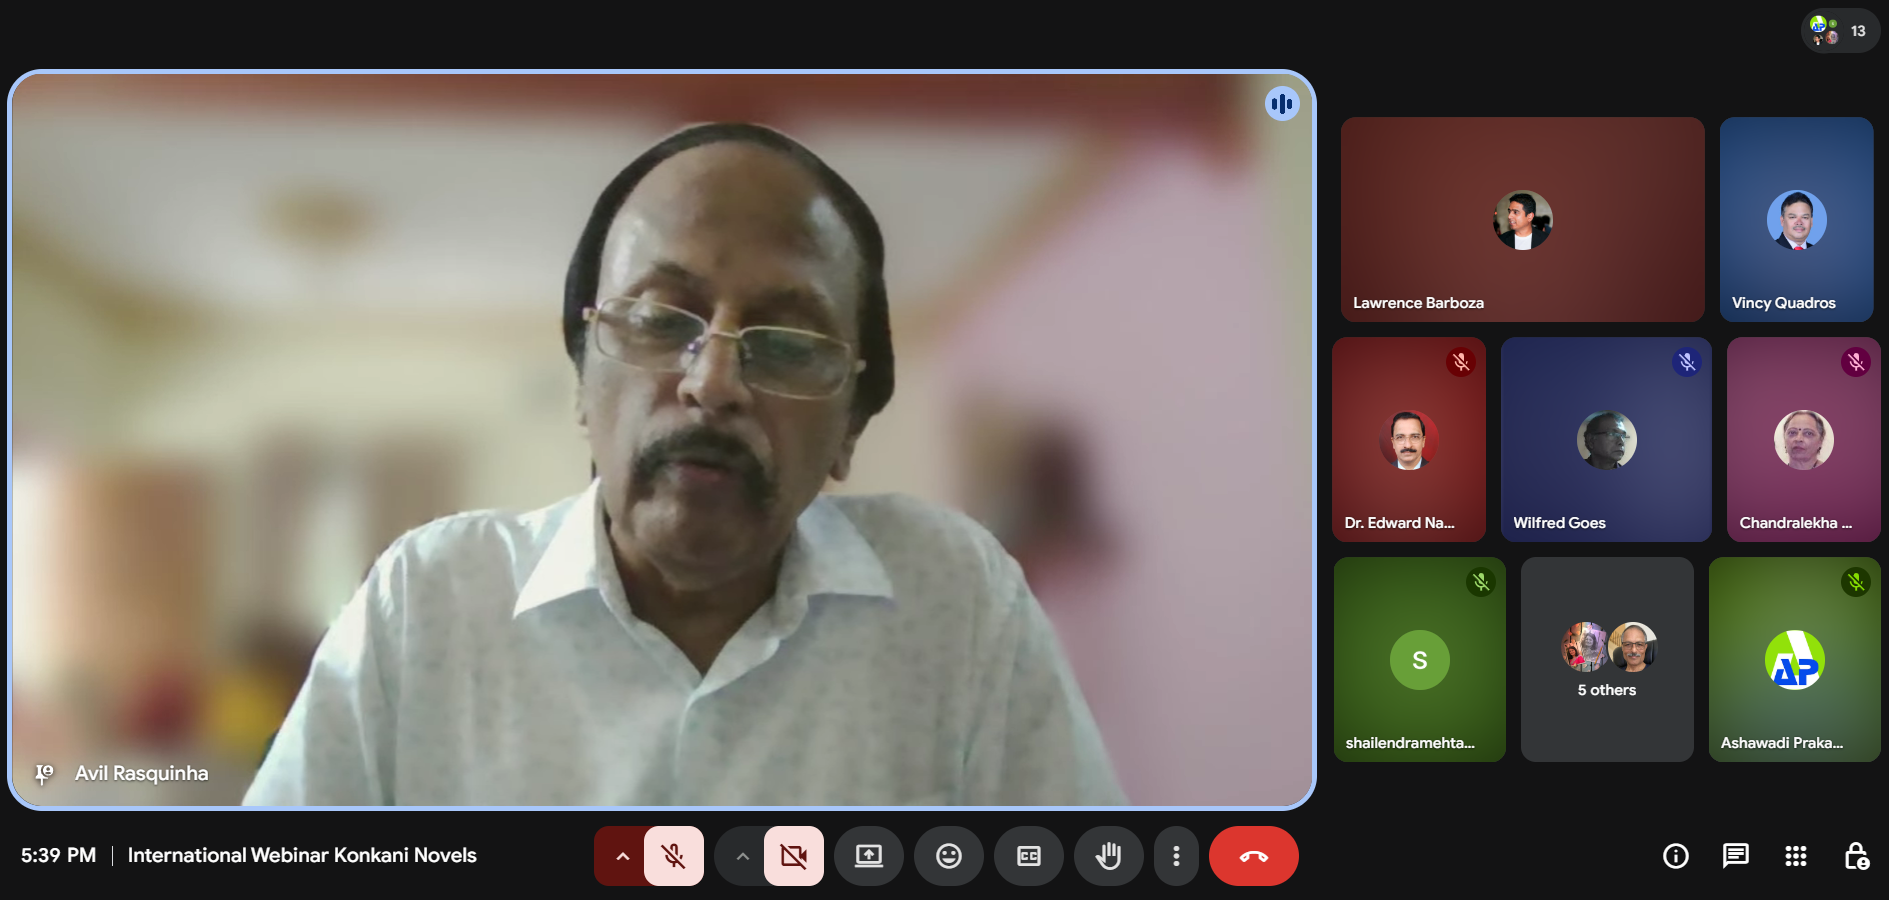1889x900 pixels.
Task: Click the pinned icon beside Avil Rasquinha
Action: coord(44,773)
